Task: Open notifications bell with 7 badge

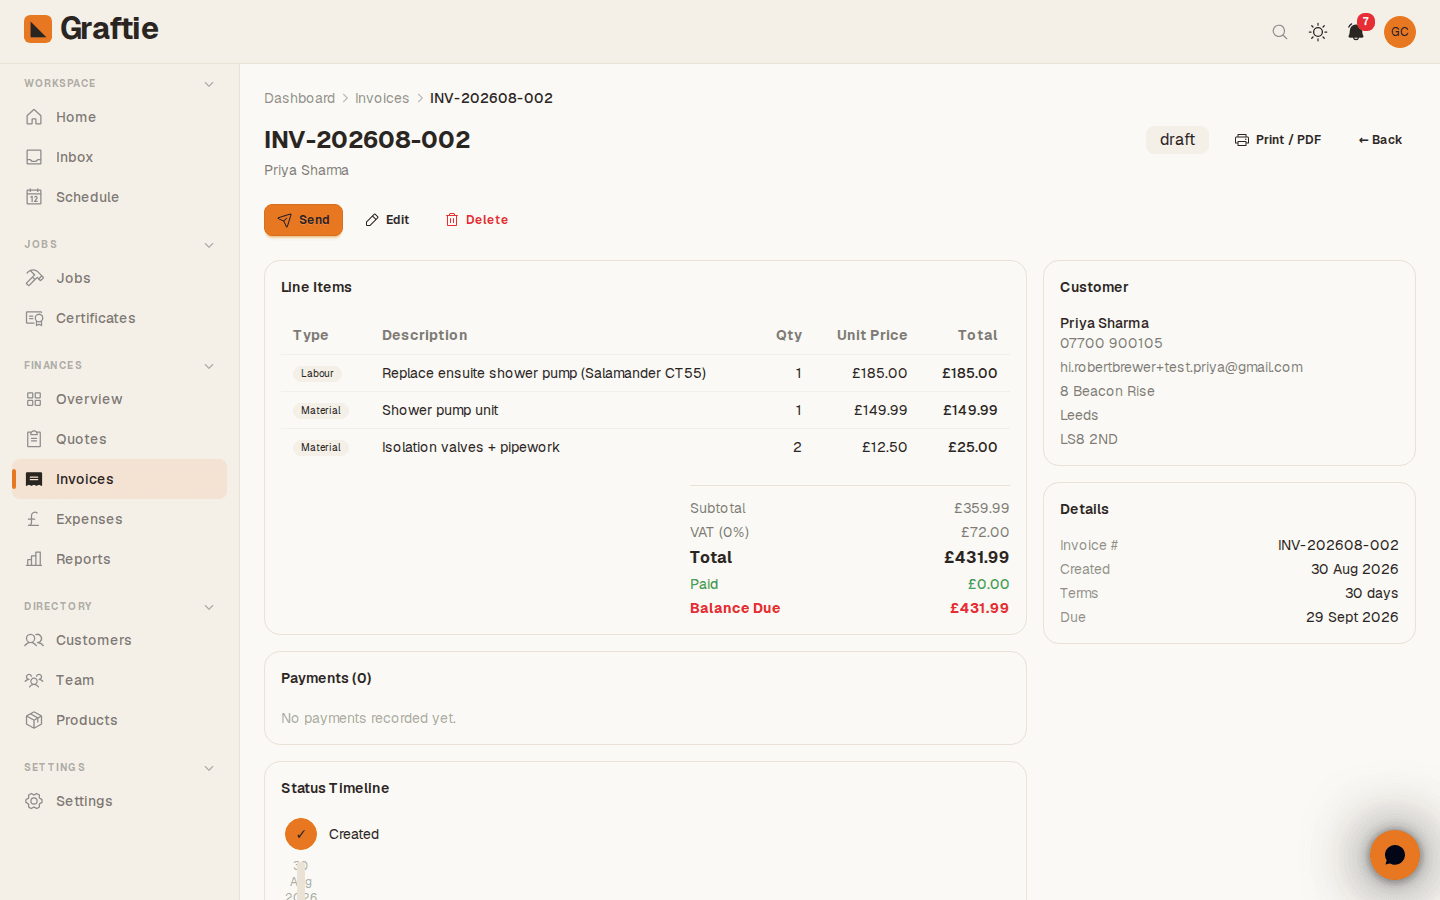Action: click(x=1356, y=32)
